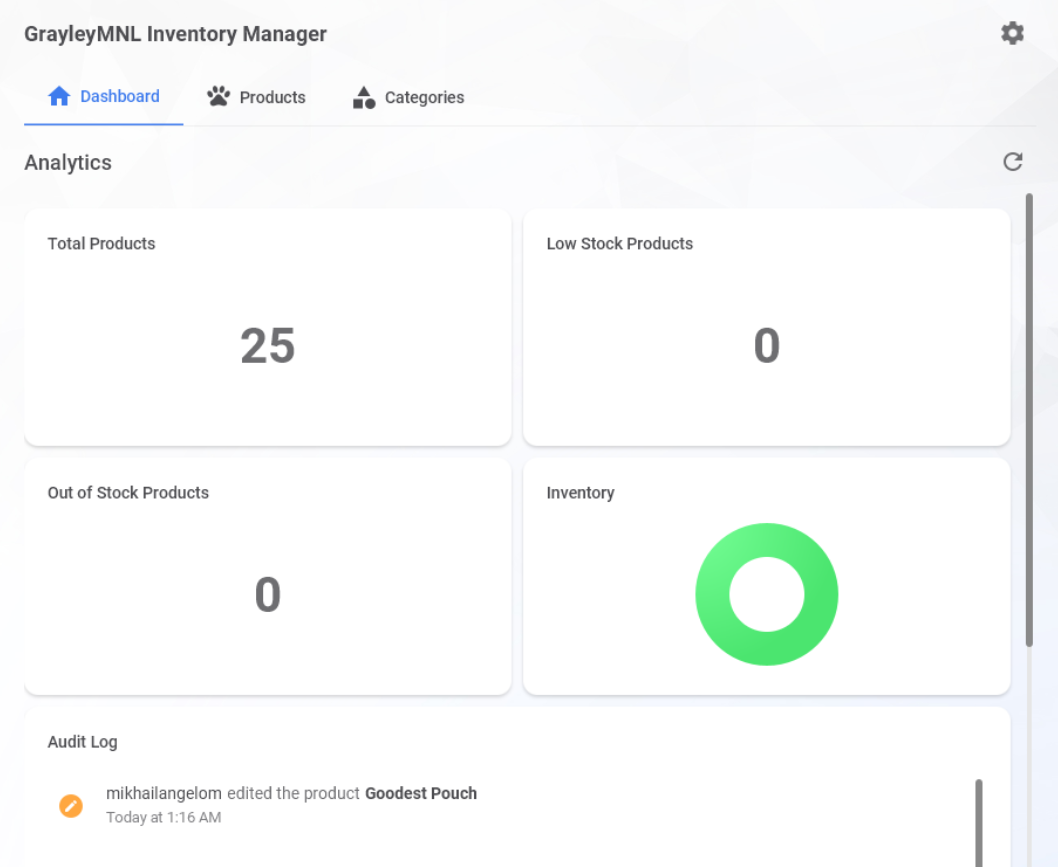
Task: Click the Total Products card label
Action: [101, 244]
